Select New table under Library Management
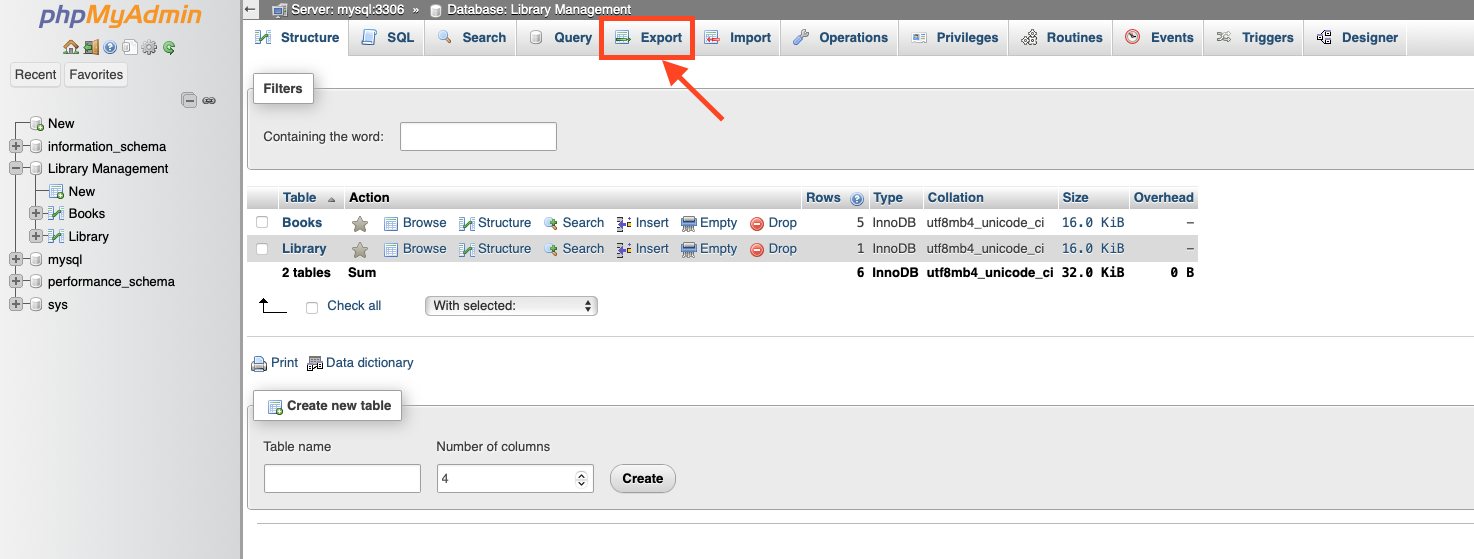Viewport: 1474px width, 559px height. pos(82,192)
